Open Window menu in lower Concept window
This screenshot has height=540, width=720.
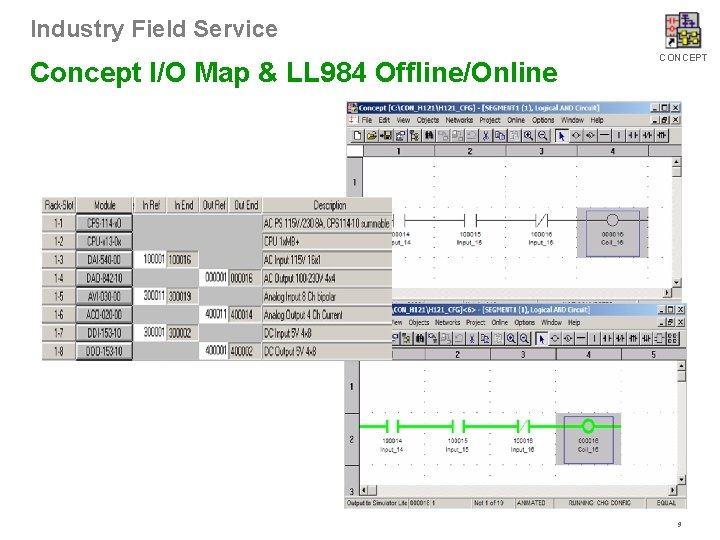pyautogui.click(x=551, y=323)
